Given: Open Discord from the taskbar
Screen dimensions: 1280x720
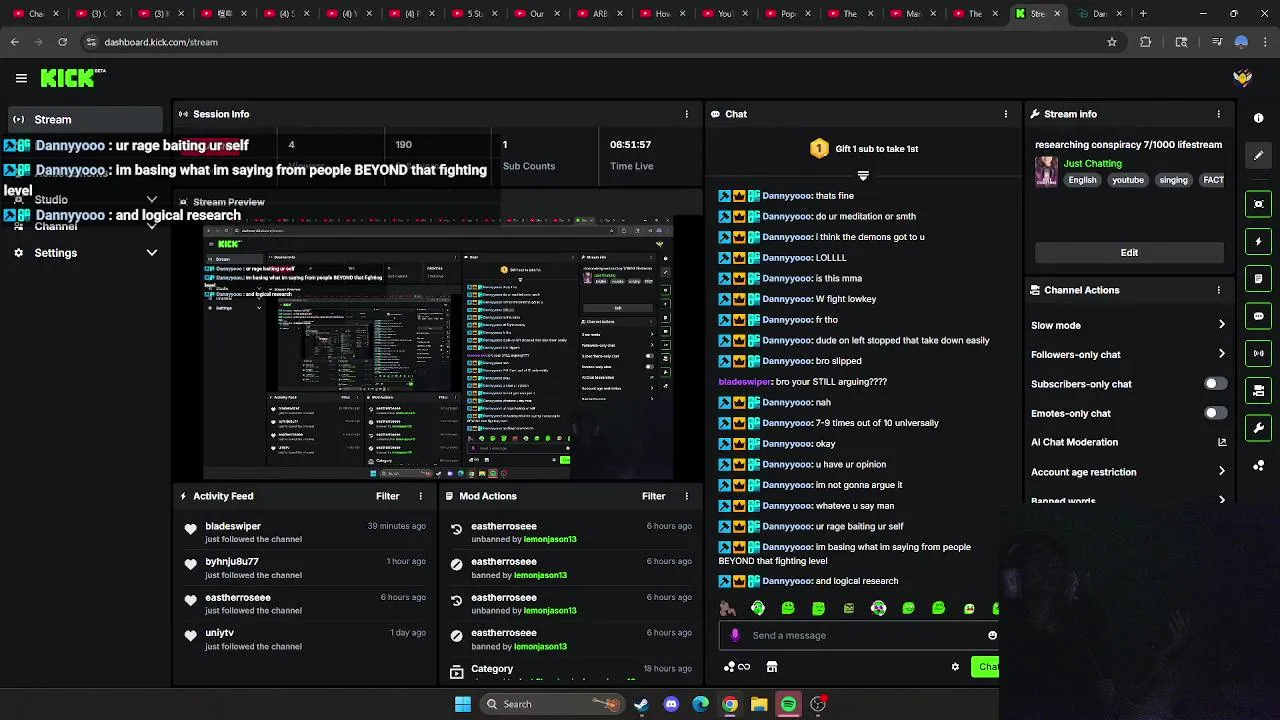Looking at the screenshot, I should point(671,704).
